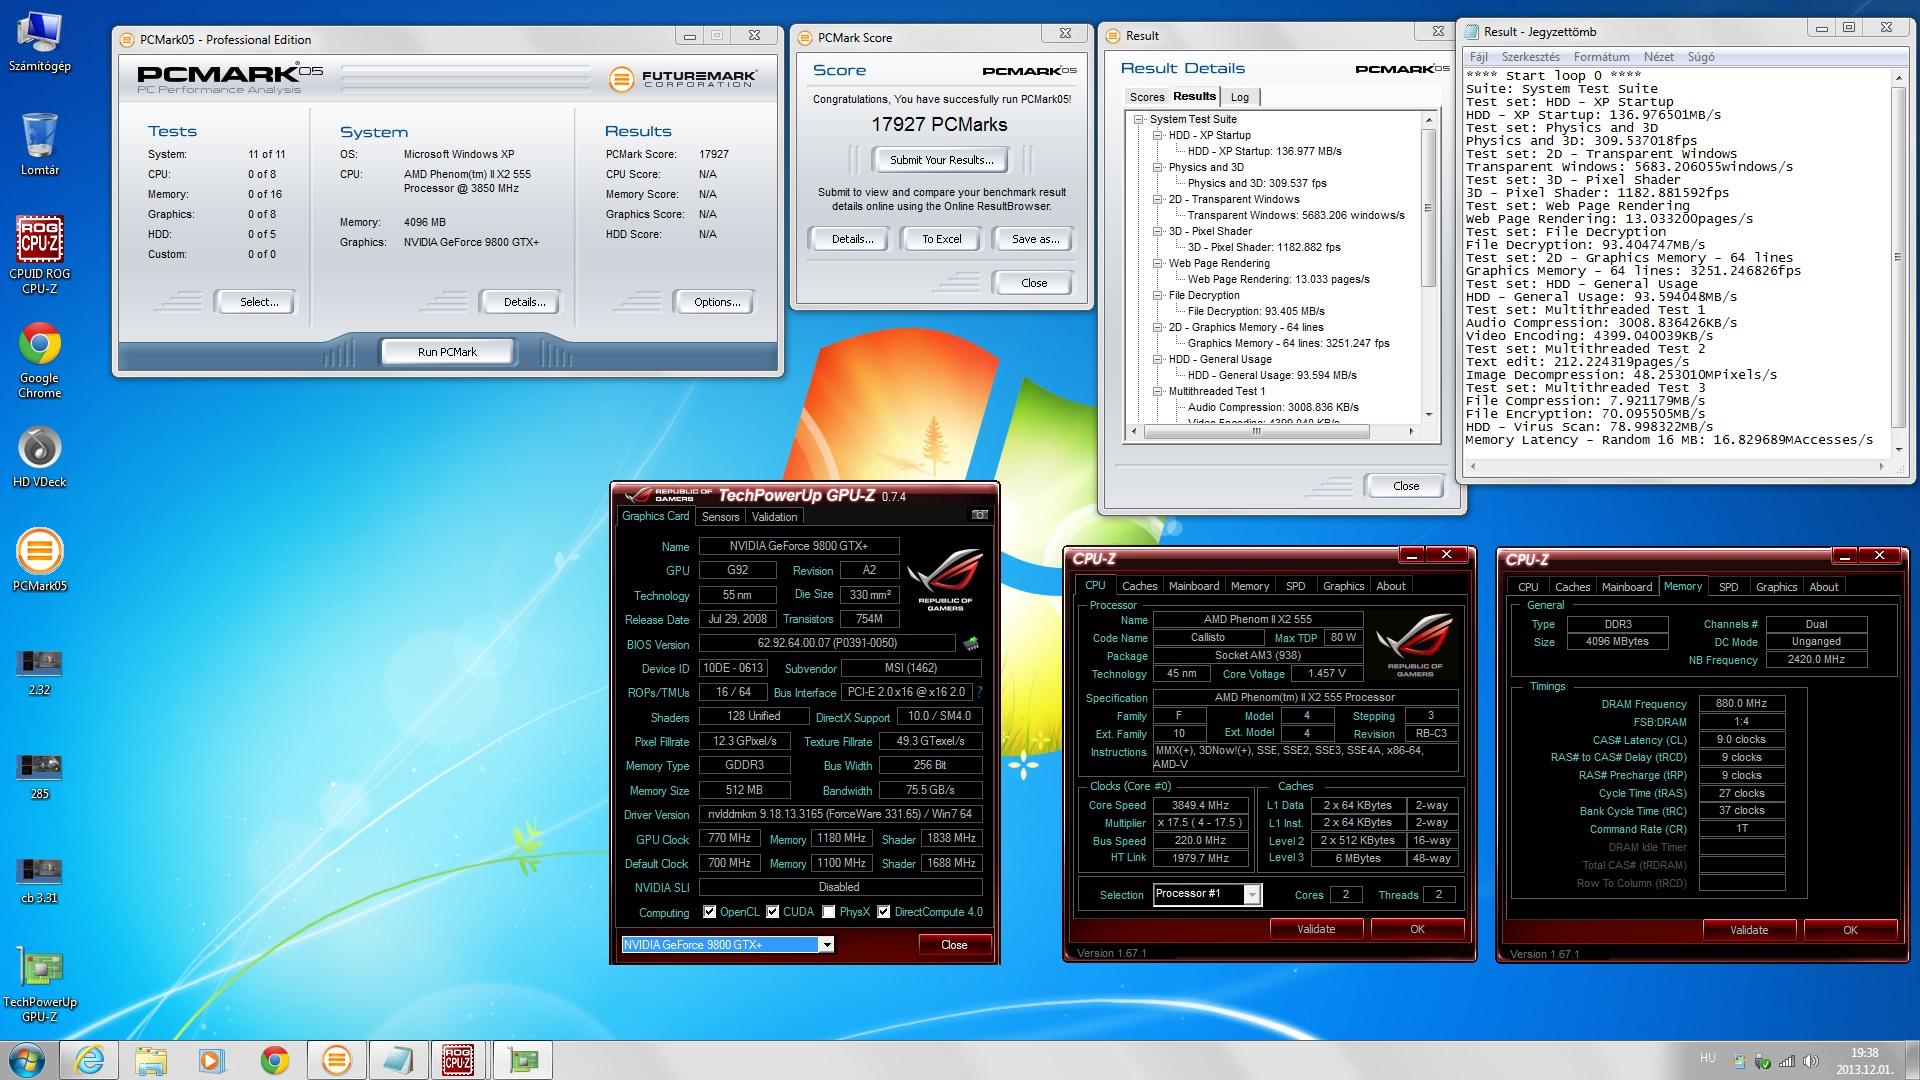Collapse the File Decryption node
The width and height of the screenshot is (1920, 1080).
(x=1157, y=295)
